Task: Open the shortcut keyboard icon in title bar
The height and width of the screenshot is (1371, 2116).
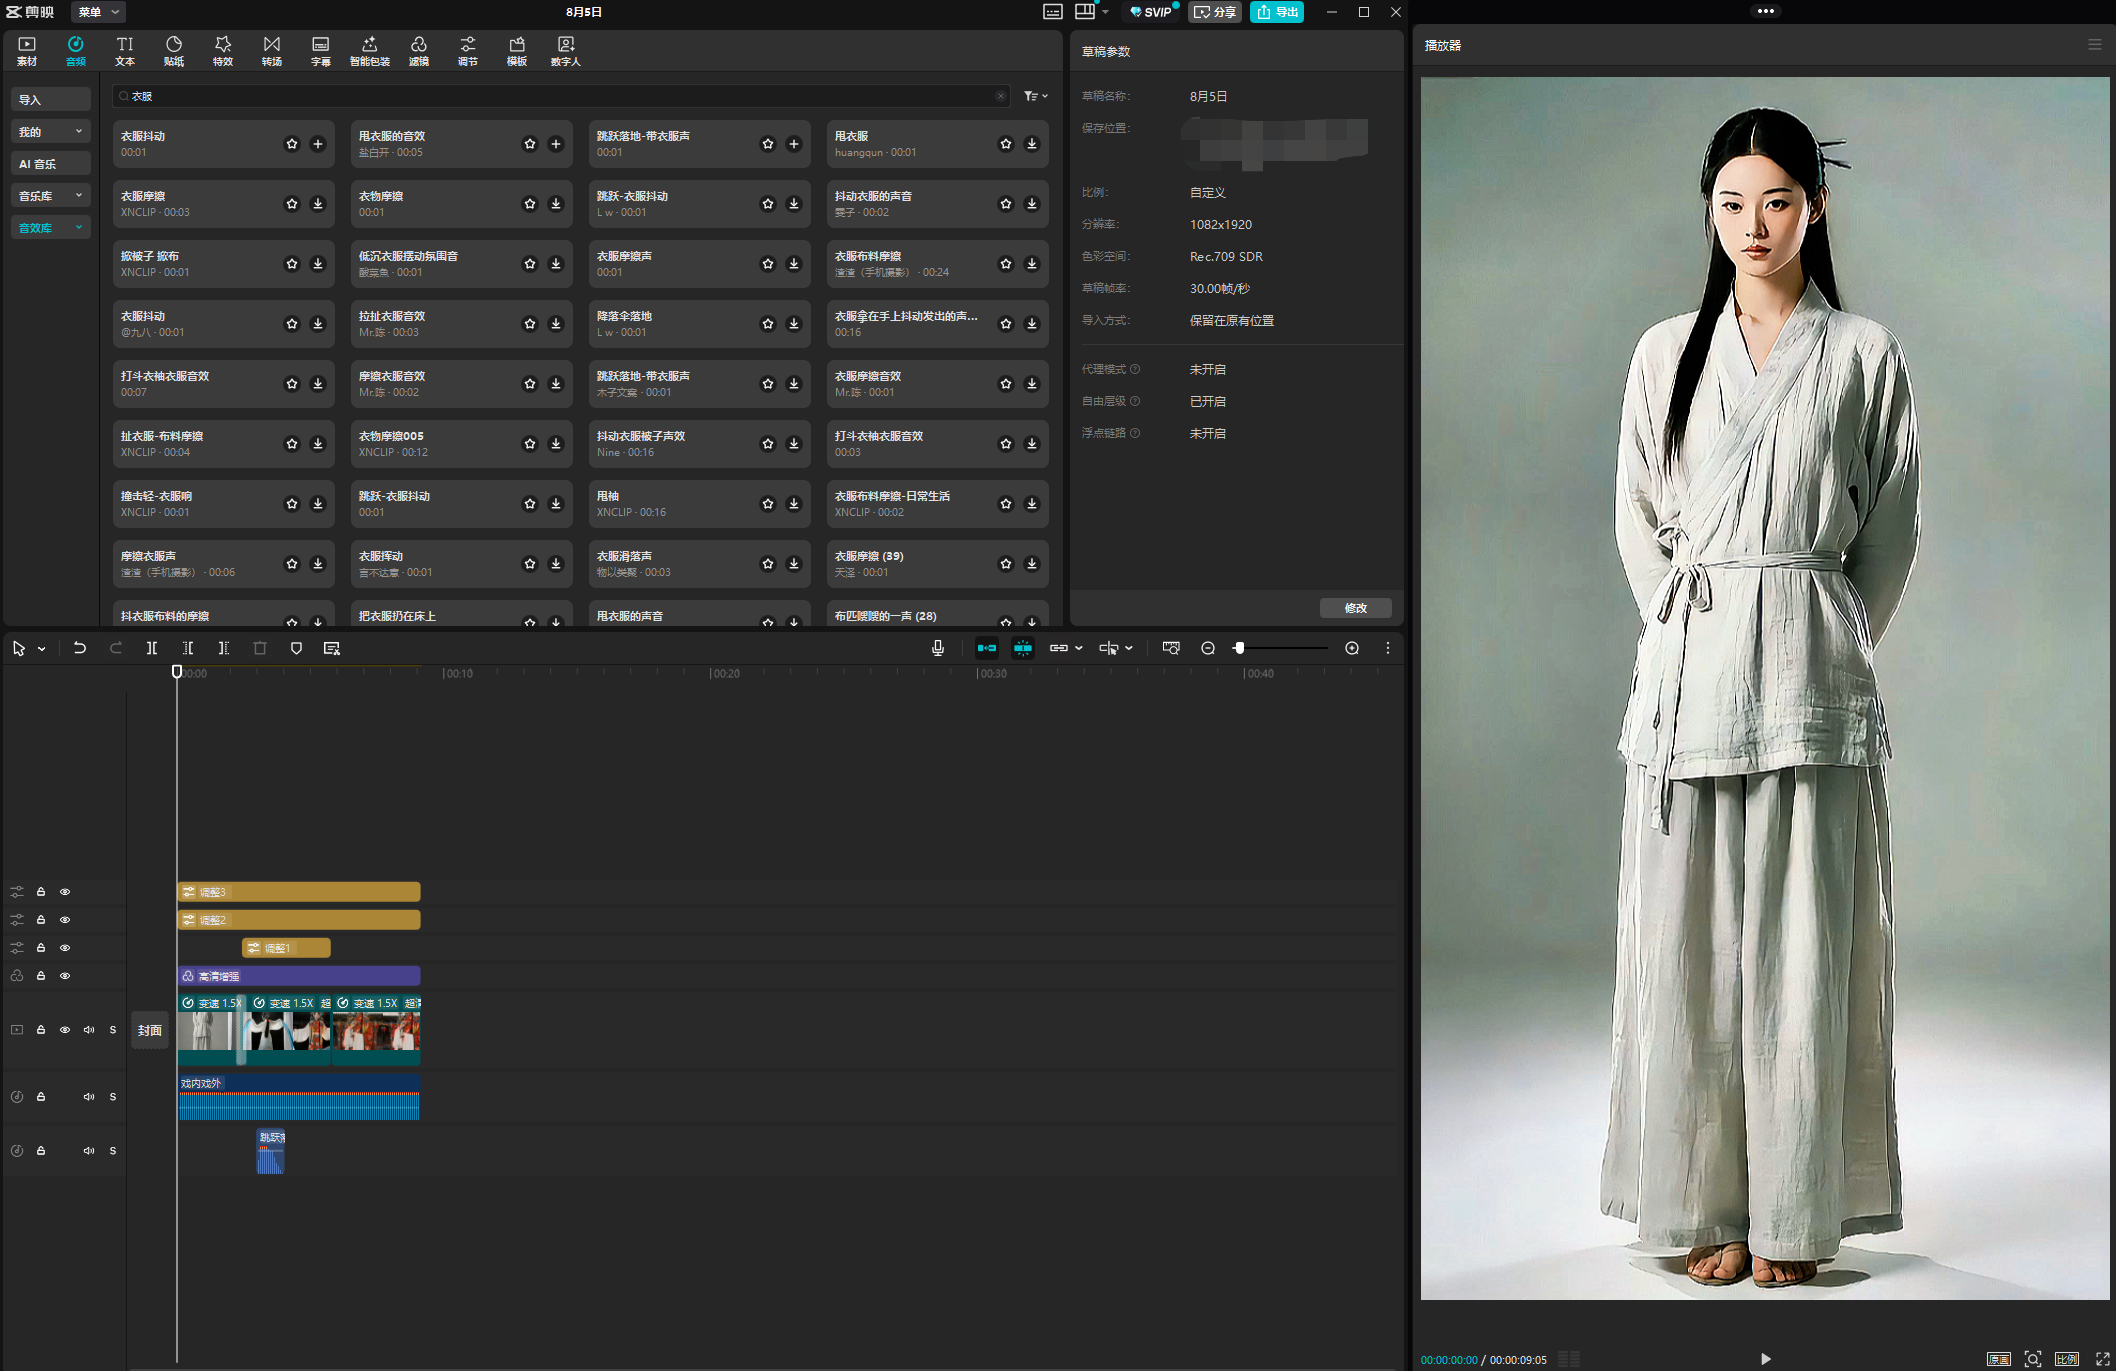Action: click(x=1053, y=12)
